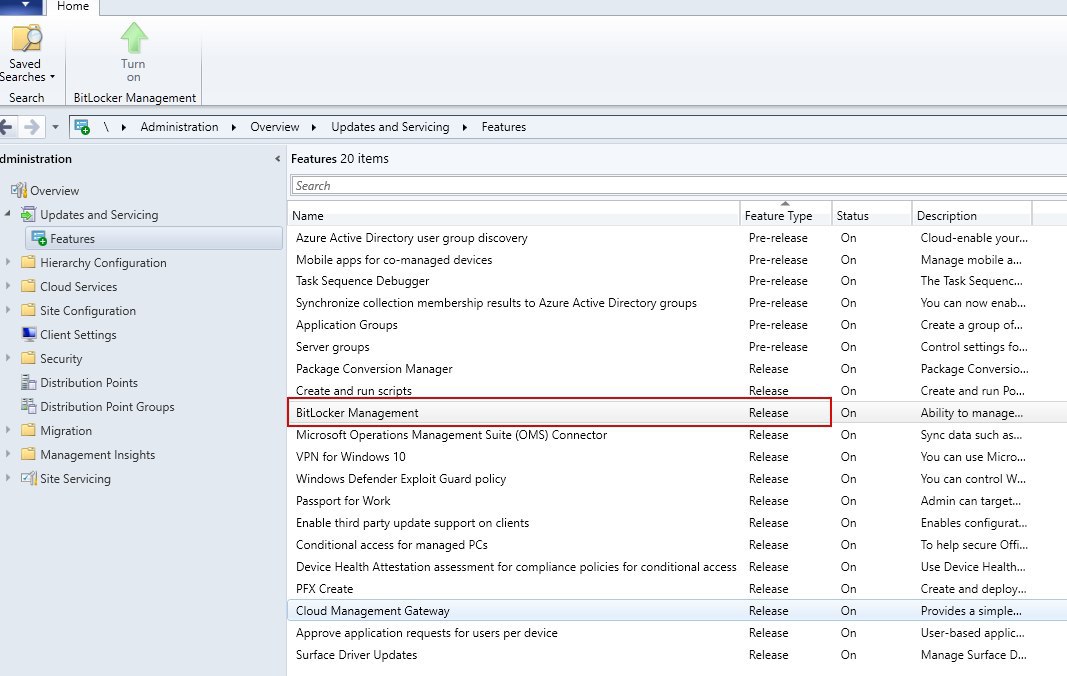Viewport: 1067px width, 676px height.
Task: Select the Features tree node
Action: tap(154, 238)
